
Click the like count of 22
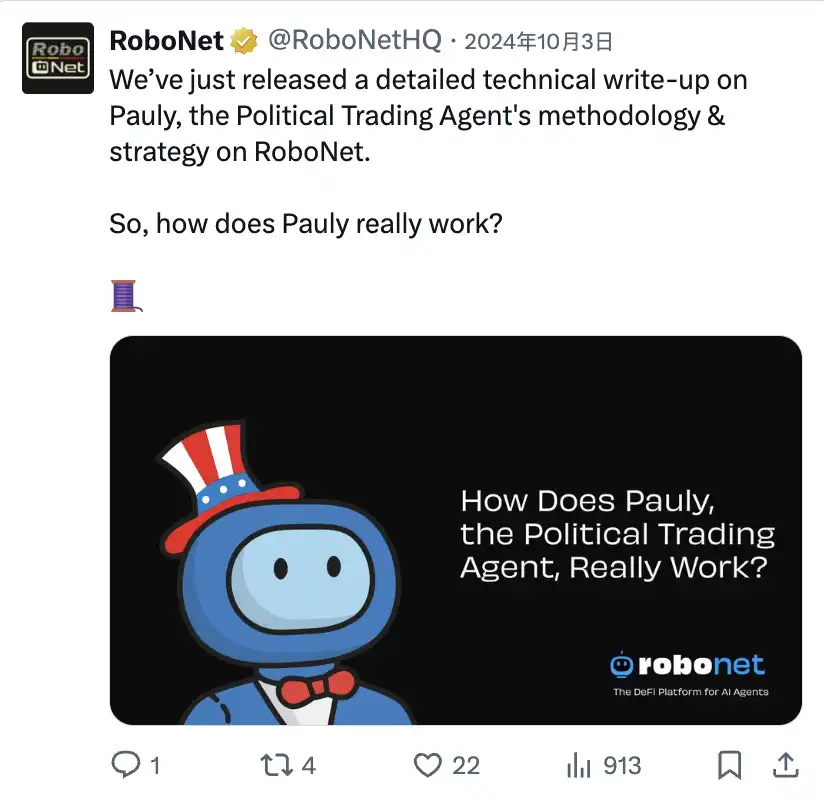click(x=466, y=765)
